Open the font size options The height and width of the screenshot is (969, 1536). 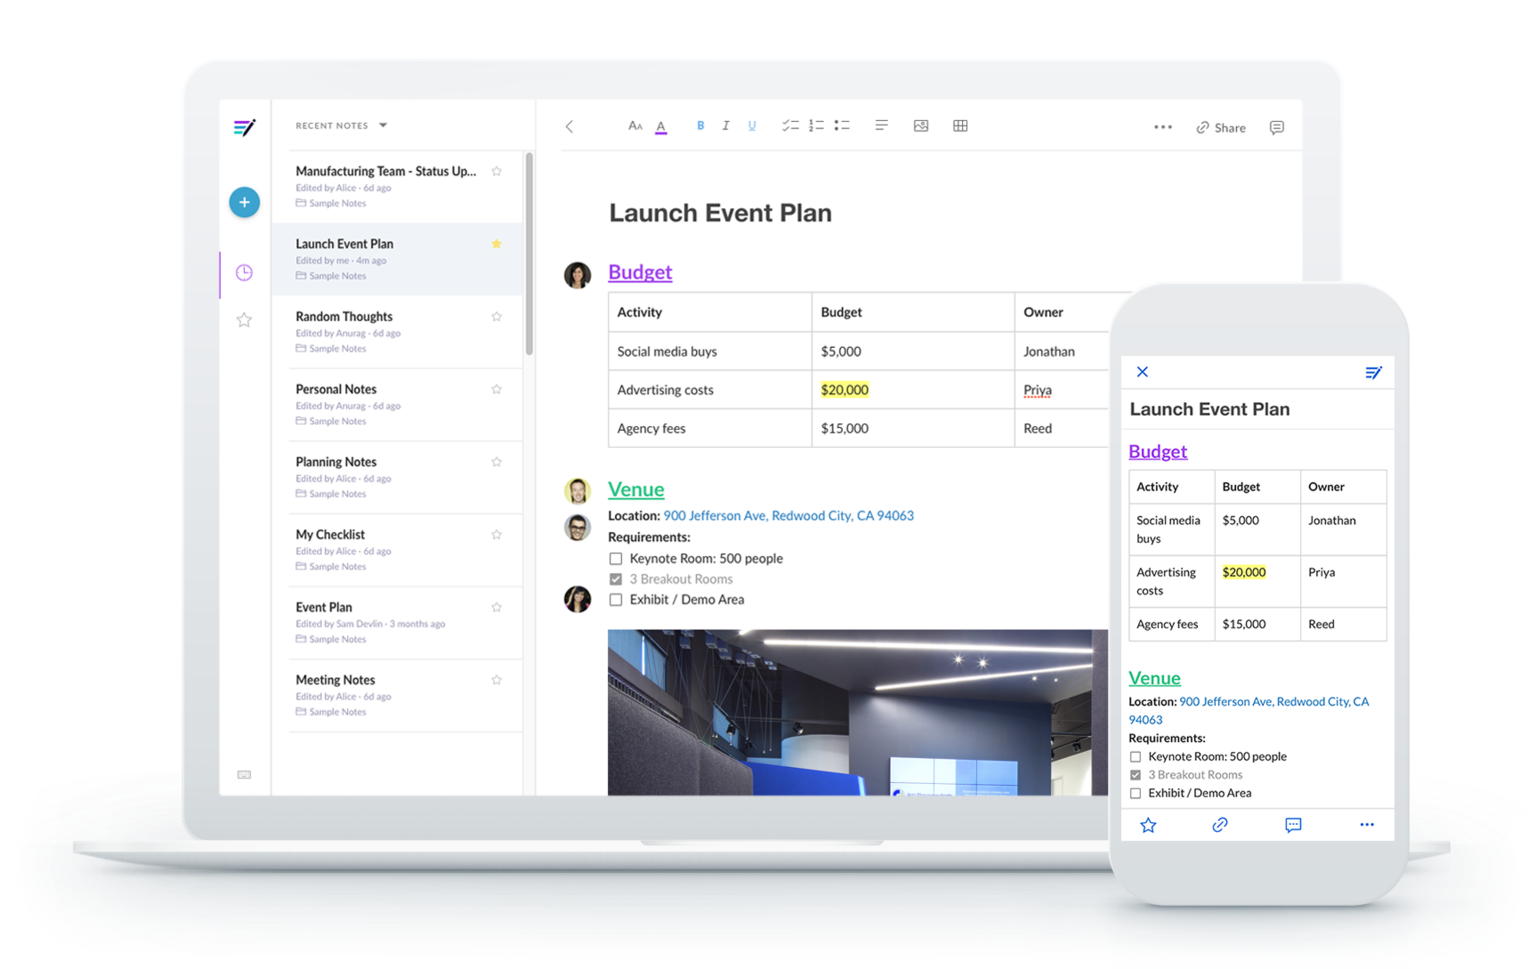[x=635, y=126]
